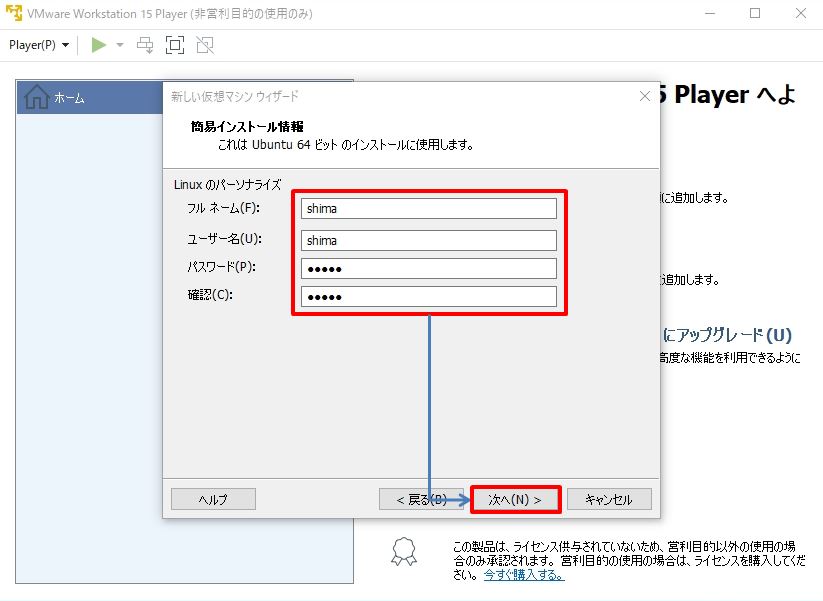
Task: Click the ユーザー名(U) label
Action: tap(224, 239)
